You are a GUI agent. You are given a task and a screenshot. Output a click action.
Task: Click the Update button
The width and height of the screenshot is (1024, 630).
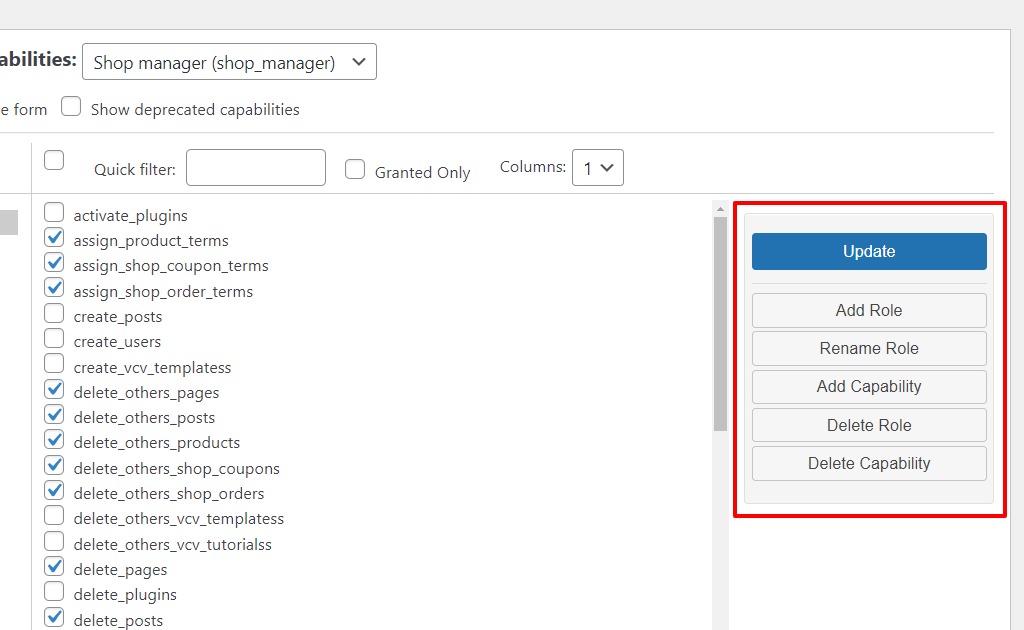point(868,251)
